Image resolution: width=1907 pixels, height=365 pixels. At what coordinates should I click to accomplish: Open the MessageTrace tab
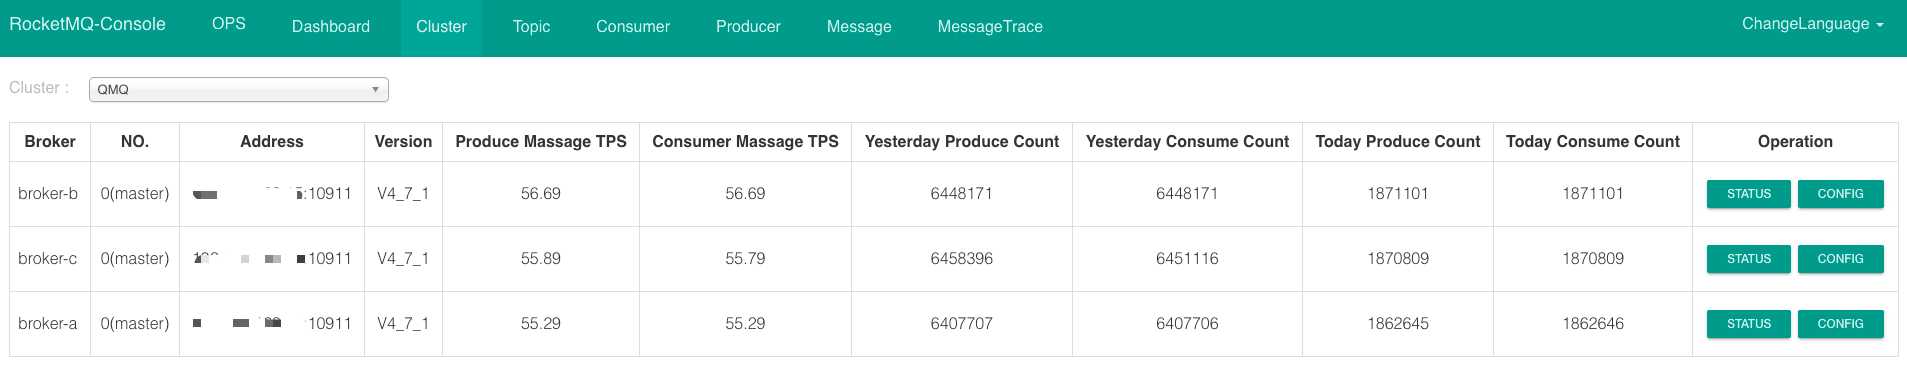coord(990,27)
